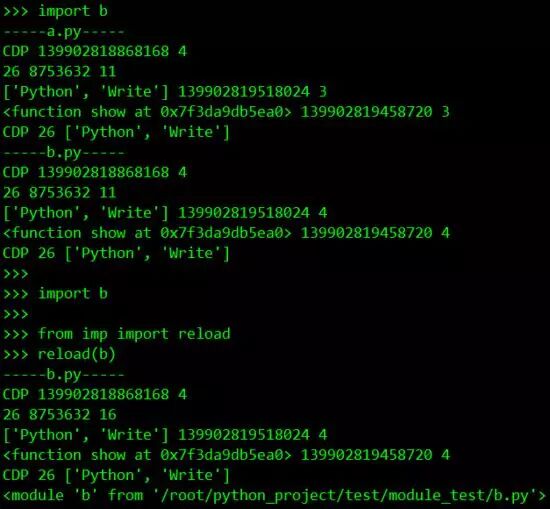Click the '26 8753632 16' output line
Viewport: 550px width, 509px height.
click(x=59, y=415)
